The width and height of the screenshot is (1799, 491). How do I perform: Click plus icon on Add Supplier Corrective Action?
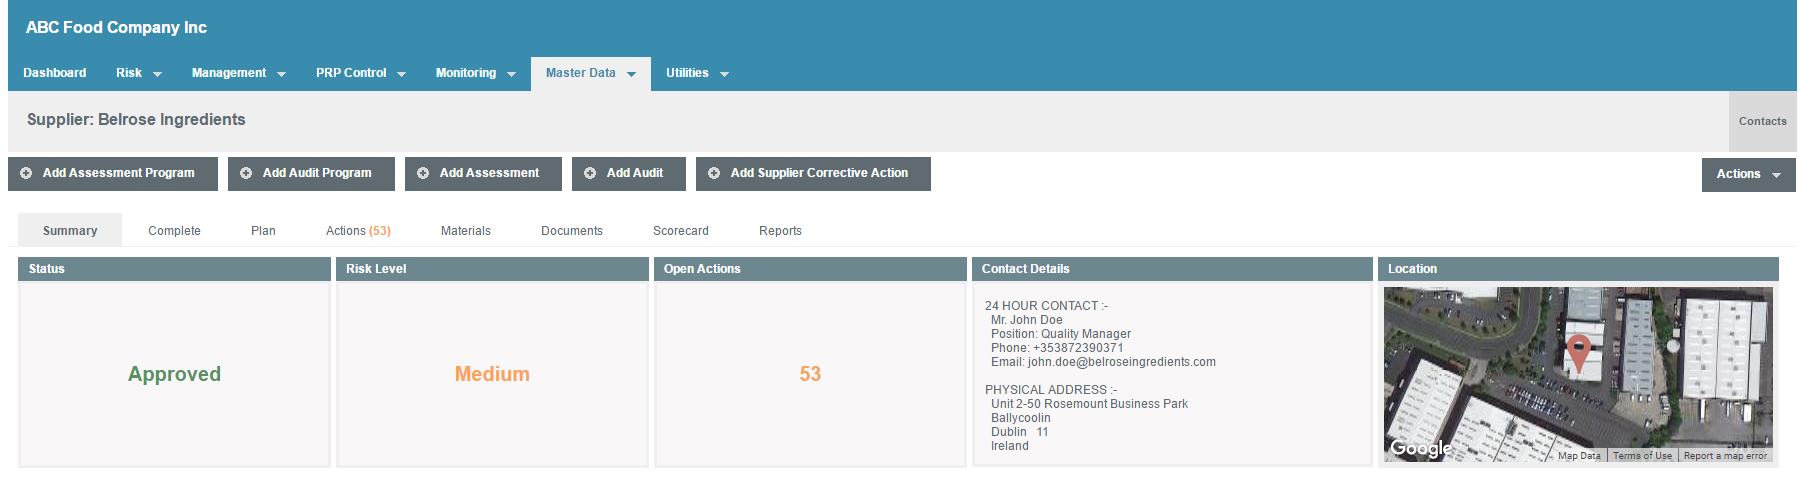coord(714,173)
